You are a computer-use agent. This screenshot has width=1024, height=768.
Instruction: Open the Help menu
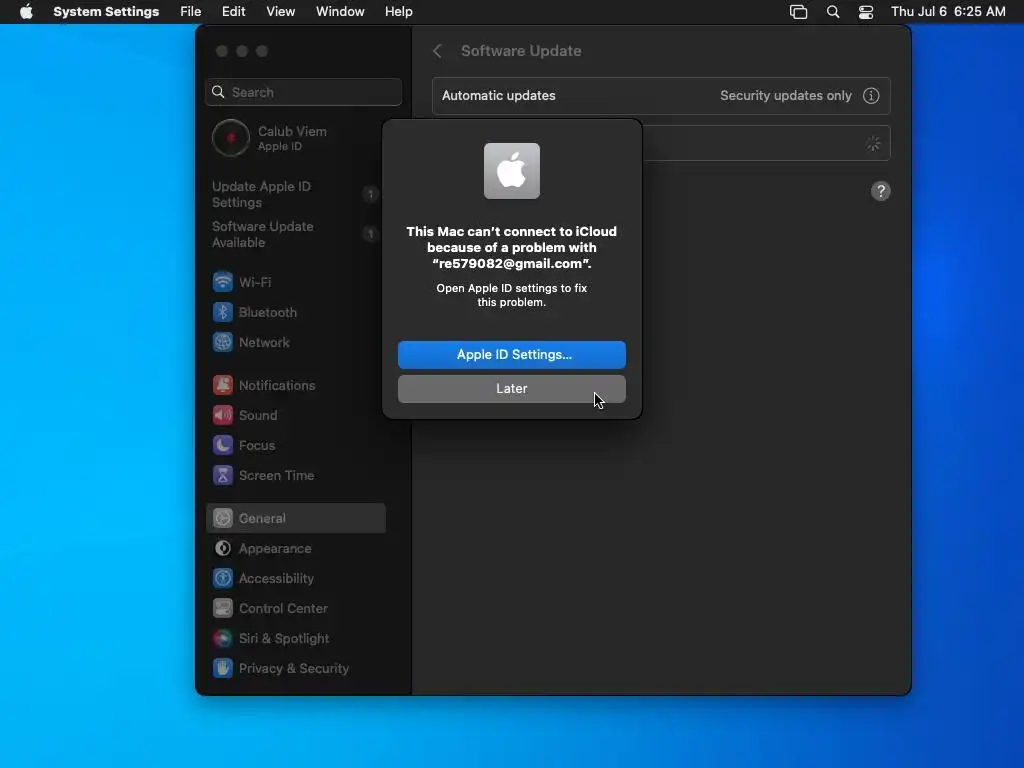coord(398,12)
